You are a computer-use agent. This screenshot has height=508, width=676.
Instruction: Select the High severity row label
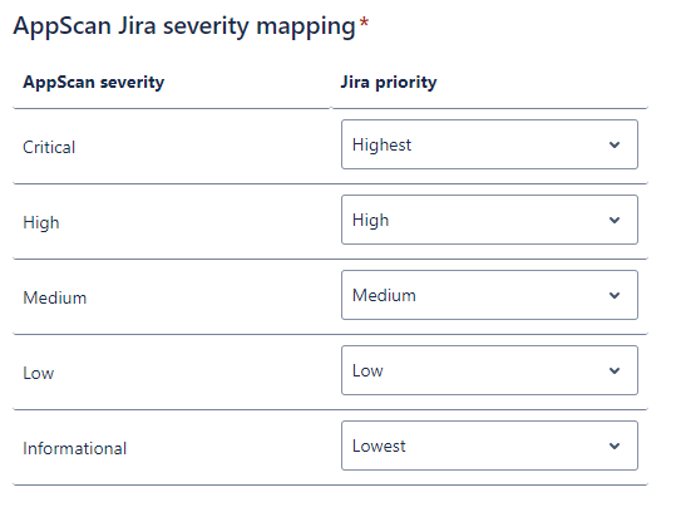click(x=41, y=222)
